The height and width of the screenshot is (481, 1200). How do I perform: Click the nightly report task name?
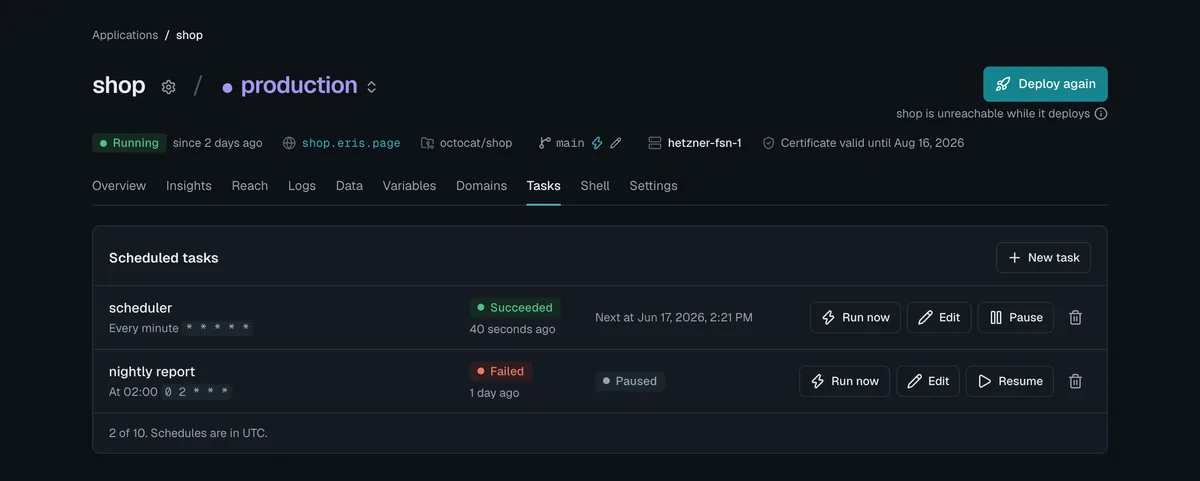pyautogui.click(x=152, y=371)
